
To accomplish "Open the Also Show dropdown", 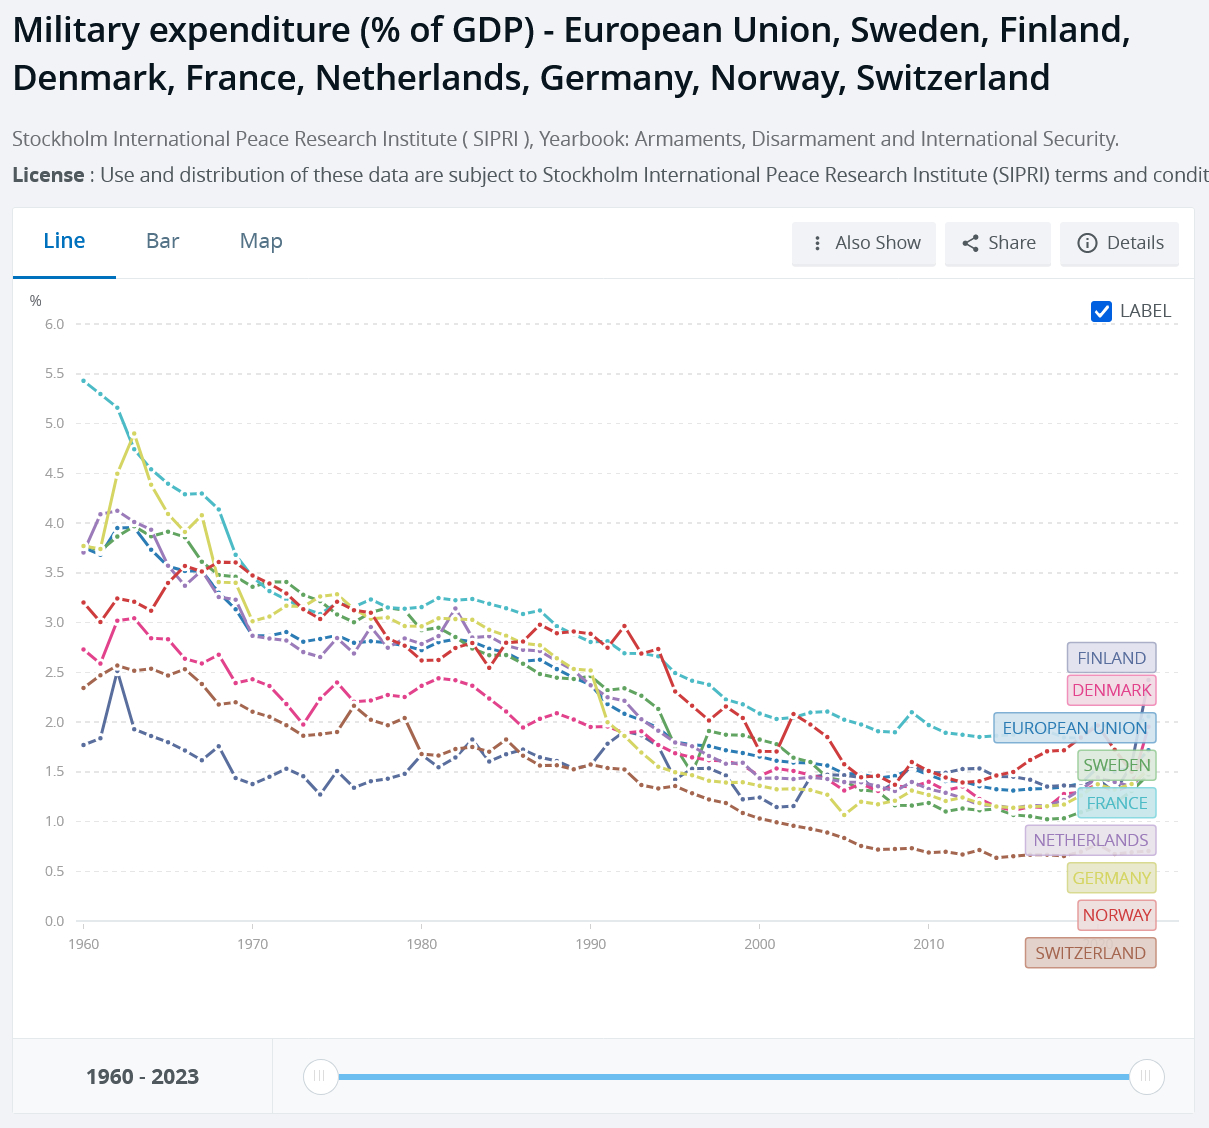I will (x=864, y=243).
